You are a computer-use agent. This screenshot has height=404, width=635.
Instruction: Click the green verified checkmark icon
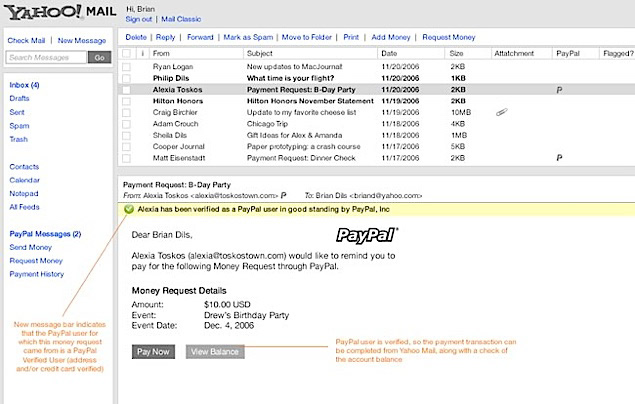[129, 209]
